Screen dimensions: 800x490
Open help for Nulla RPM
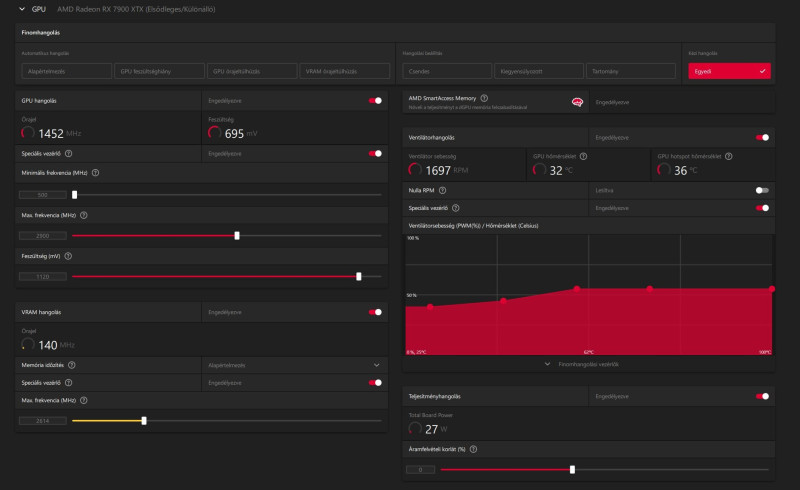pos(442,190)
